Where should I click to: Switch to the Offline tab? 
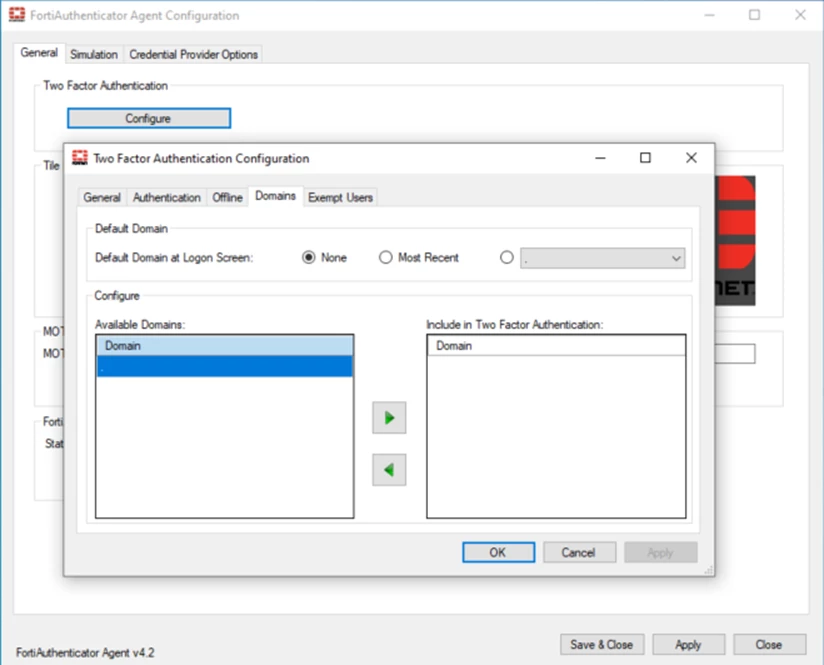pyautogui.click(x=227, y=198)
